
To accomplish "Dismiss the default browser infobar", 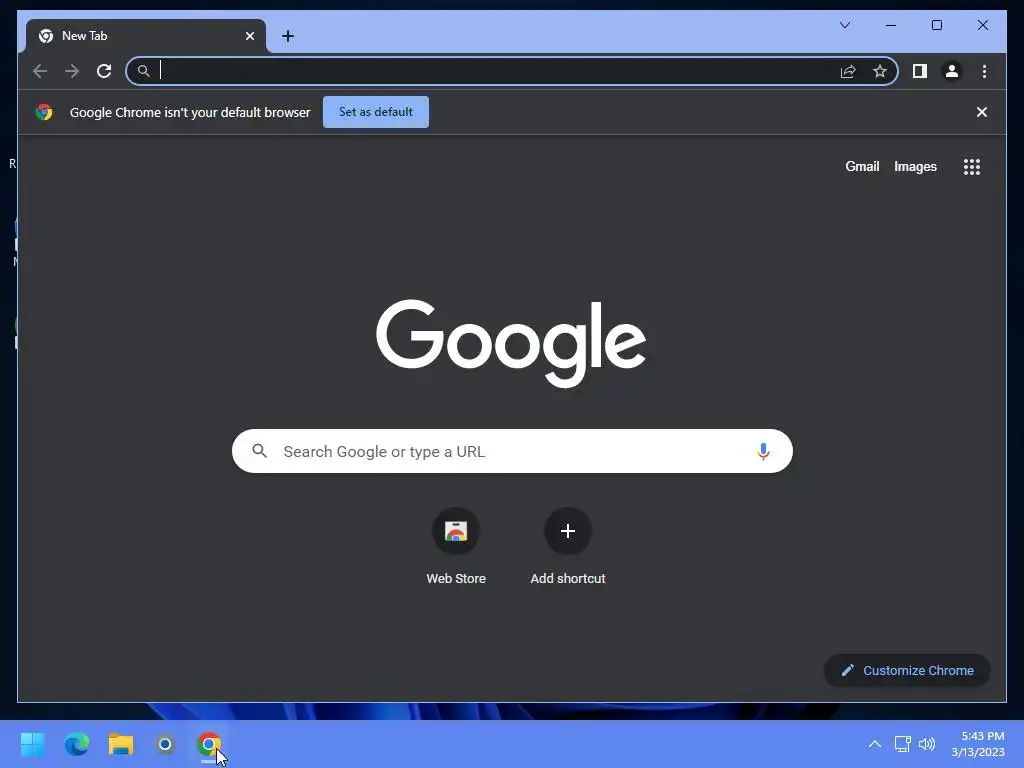I will point(982,112).
